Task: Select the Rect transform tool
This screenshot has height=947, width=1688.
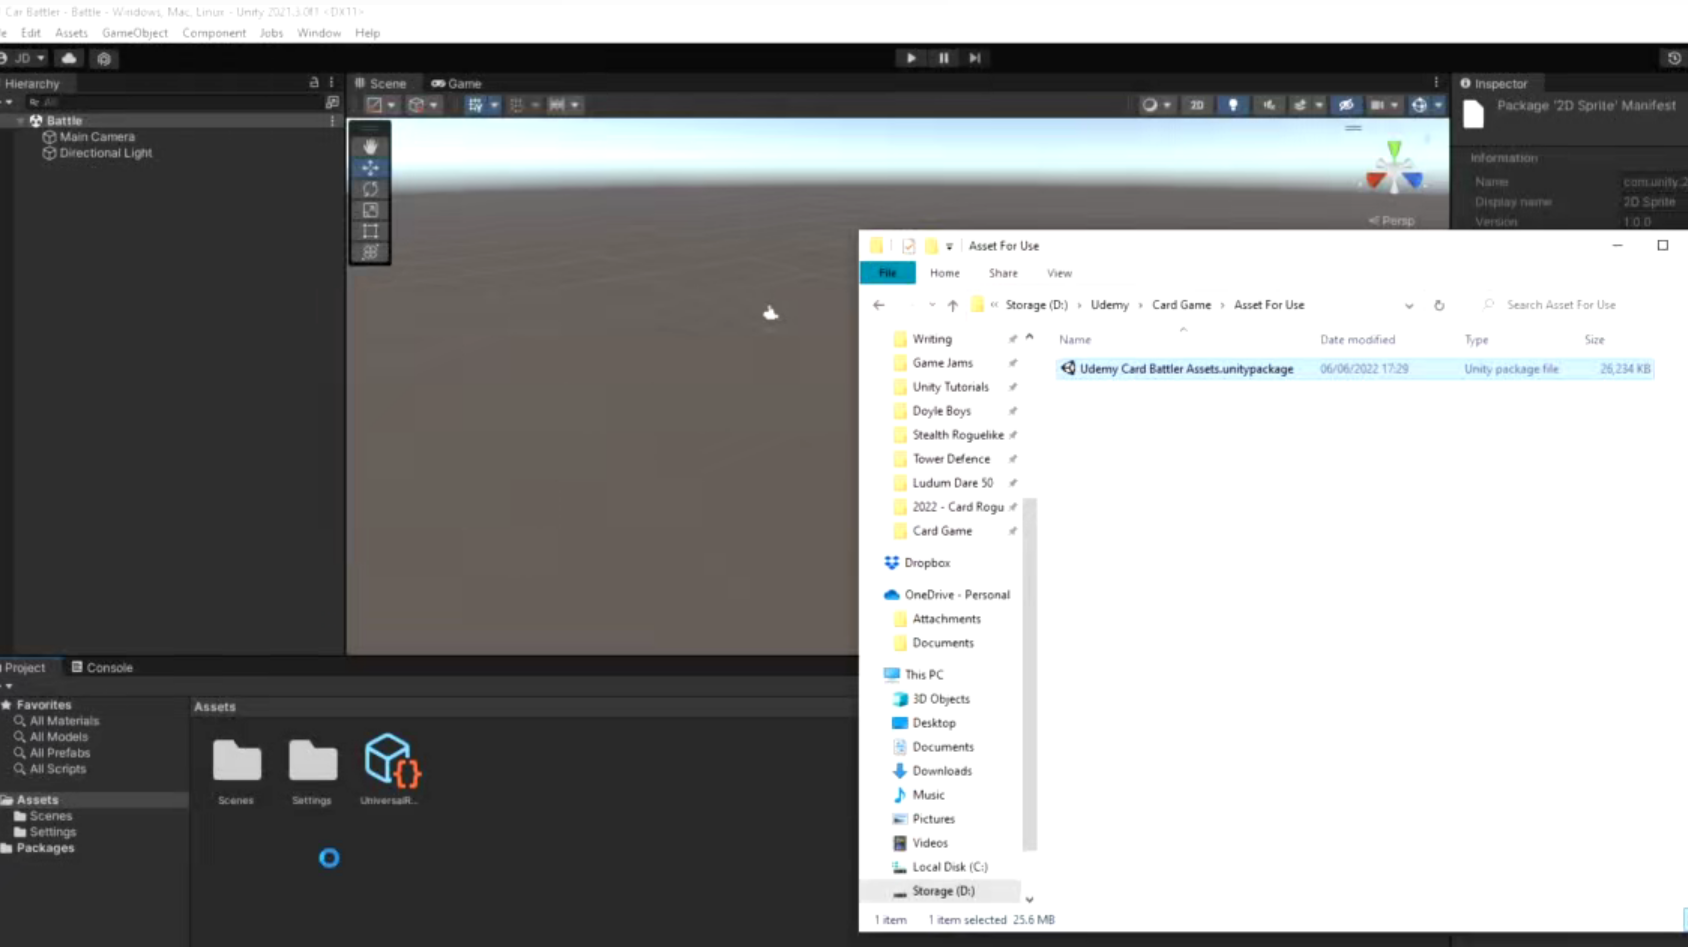Action: coord(370,231)
